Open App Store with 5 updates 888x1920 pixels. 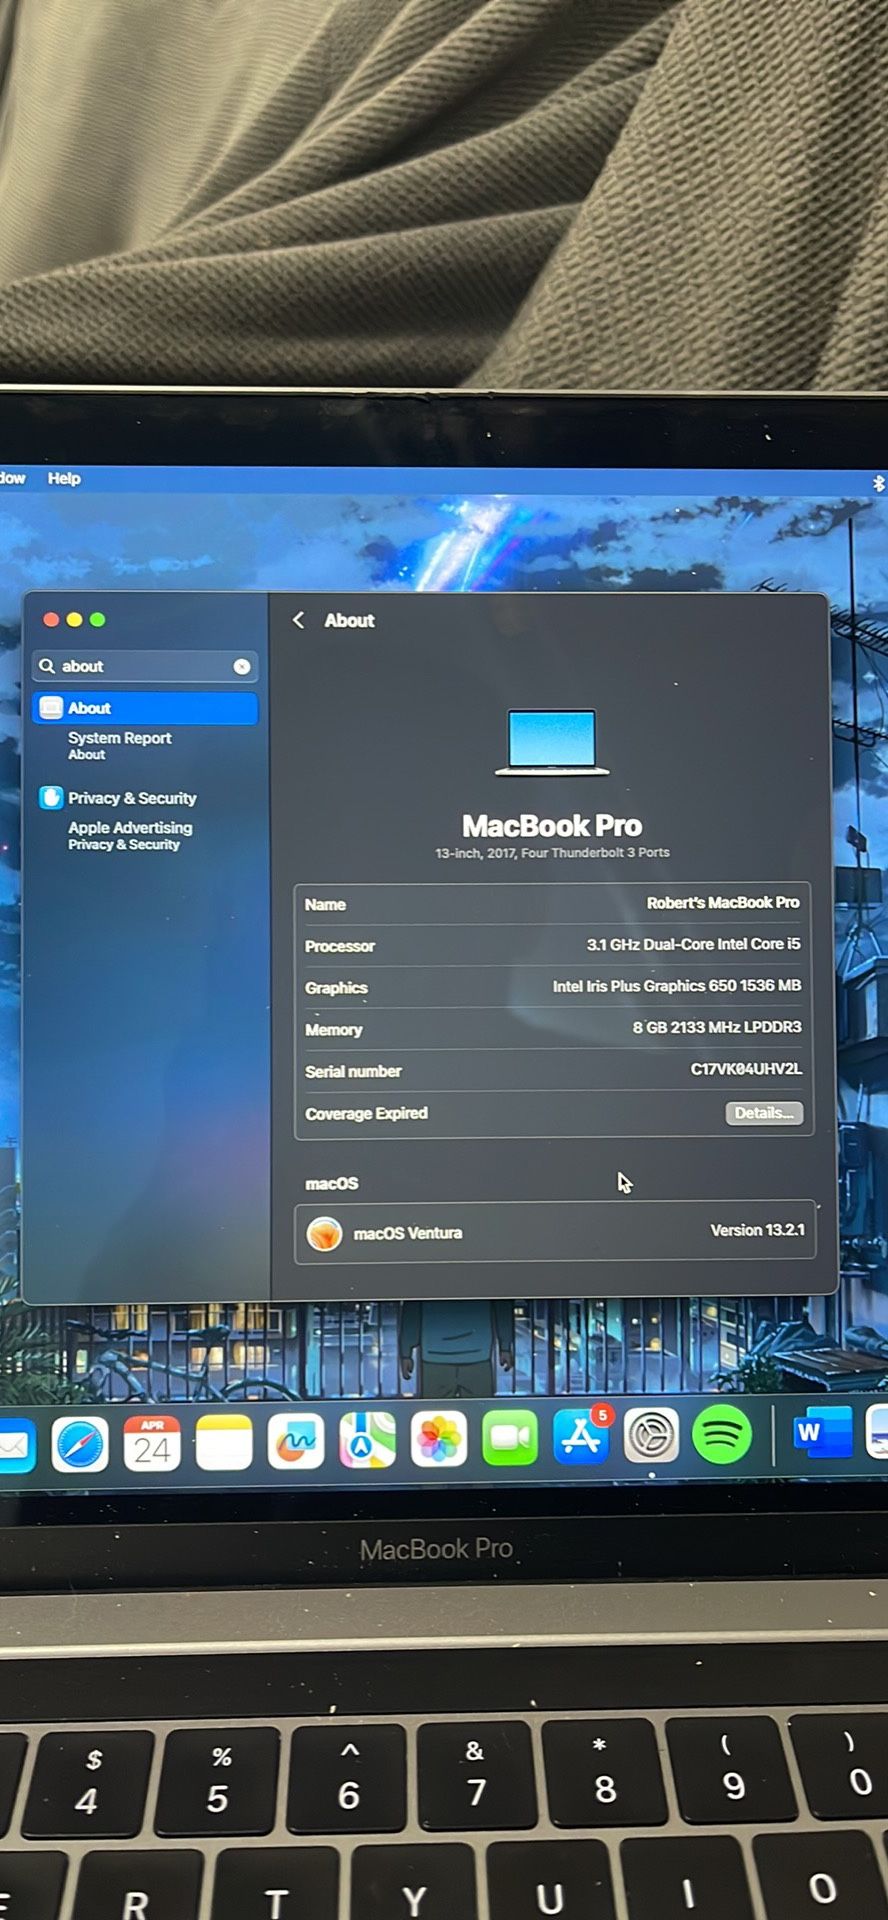coord(582,1436)
